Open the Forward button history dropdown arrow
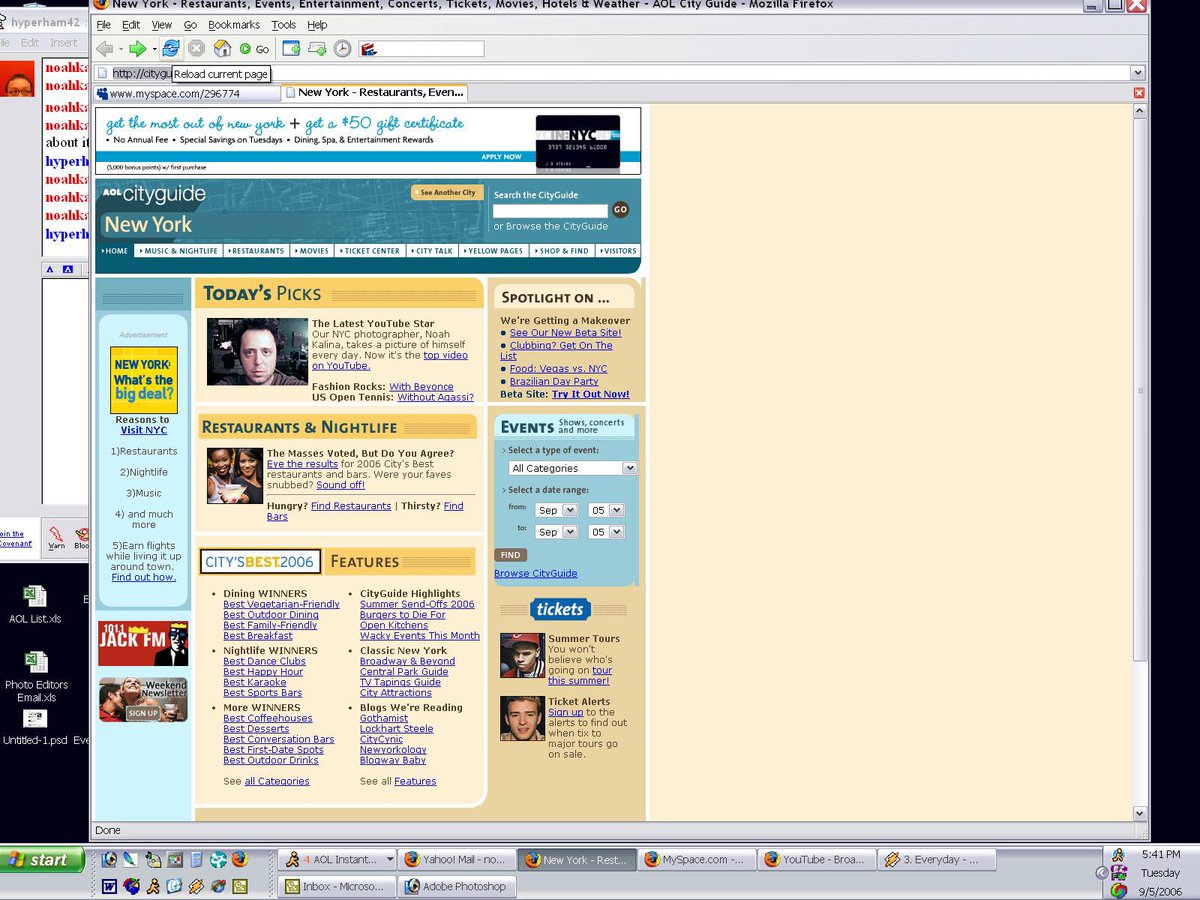Viewport: 1200px width, 900px height. [x=154, y=49]
